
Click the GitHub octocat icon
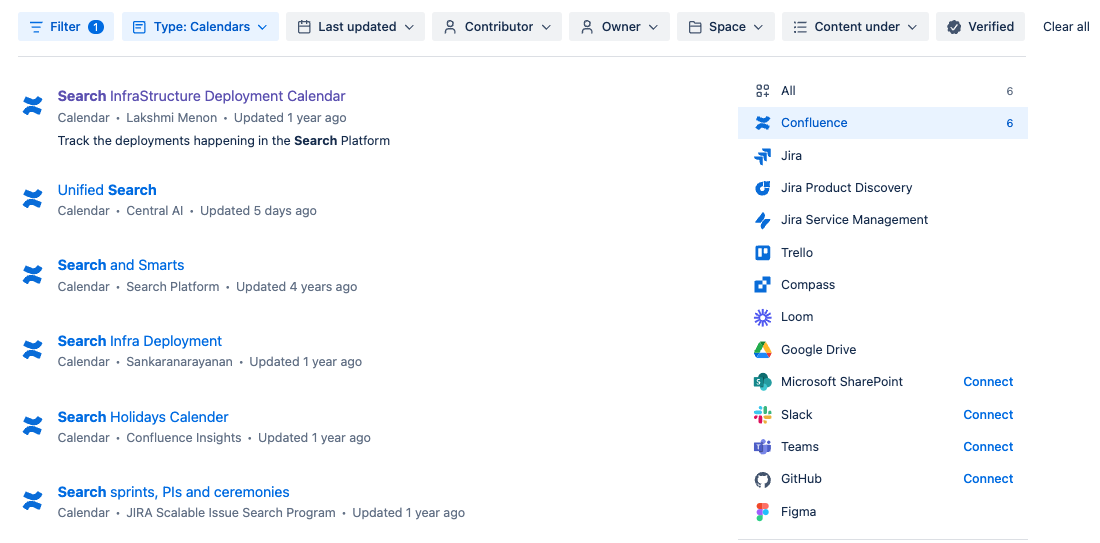pos(763,479)
